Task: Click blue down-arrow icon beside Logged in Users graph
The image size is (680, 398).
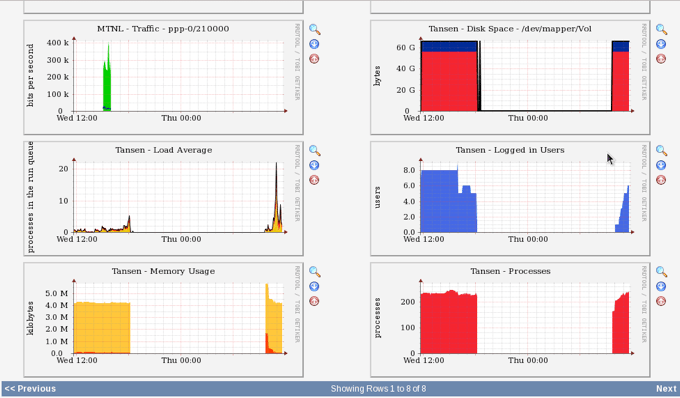Action: (661, 165)
